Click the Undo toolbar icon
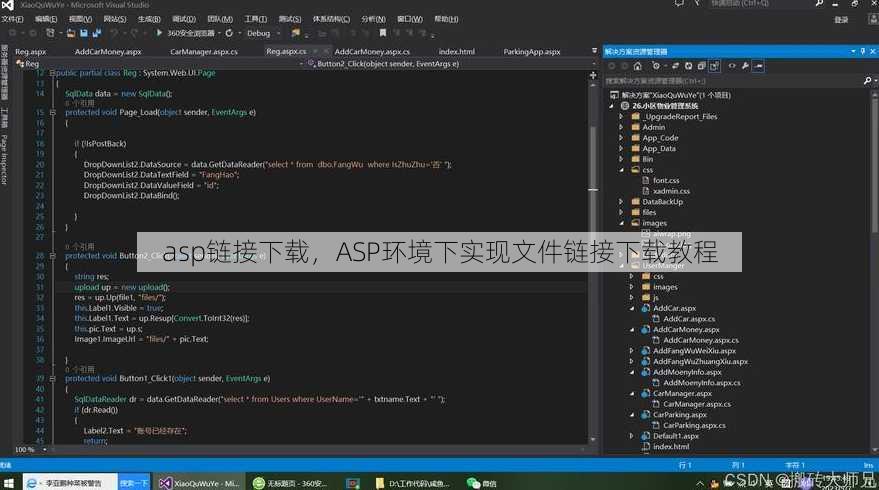 [114, 33]
